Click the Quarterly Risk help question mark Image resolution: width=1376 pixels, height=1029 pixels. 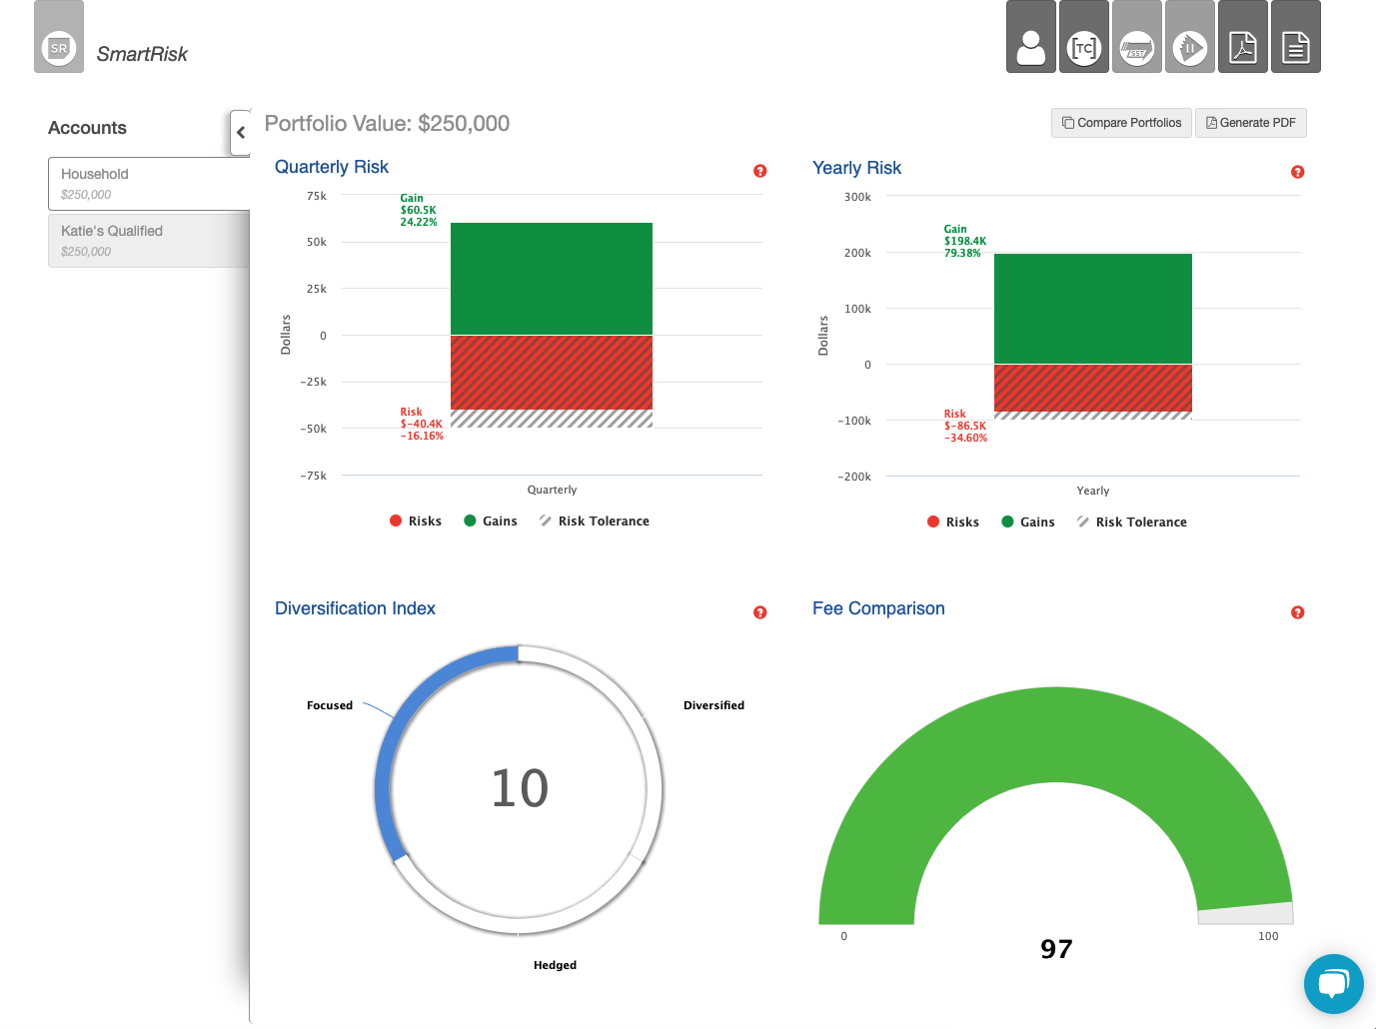(760, 171)
